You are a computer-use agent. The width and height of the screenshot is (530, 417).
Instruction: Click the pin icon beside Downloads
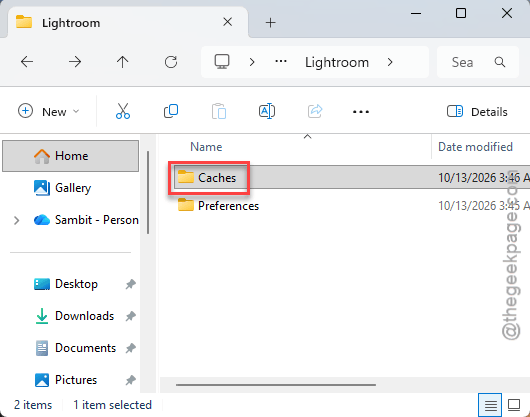130,316
